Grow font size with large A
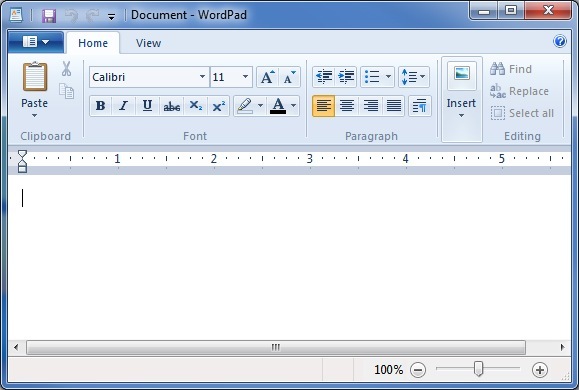The height and width of the screenshot is (390, 579). [268, 77]
